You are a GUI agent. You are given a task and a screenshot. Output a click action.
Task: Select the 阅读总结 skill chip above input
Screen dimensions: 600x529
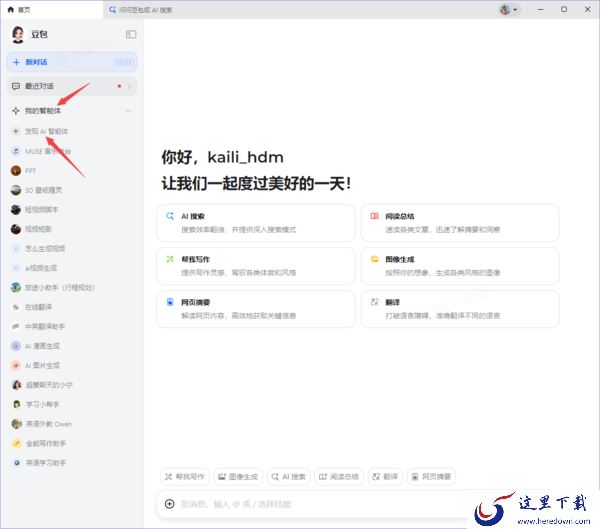339,477
